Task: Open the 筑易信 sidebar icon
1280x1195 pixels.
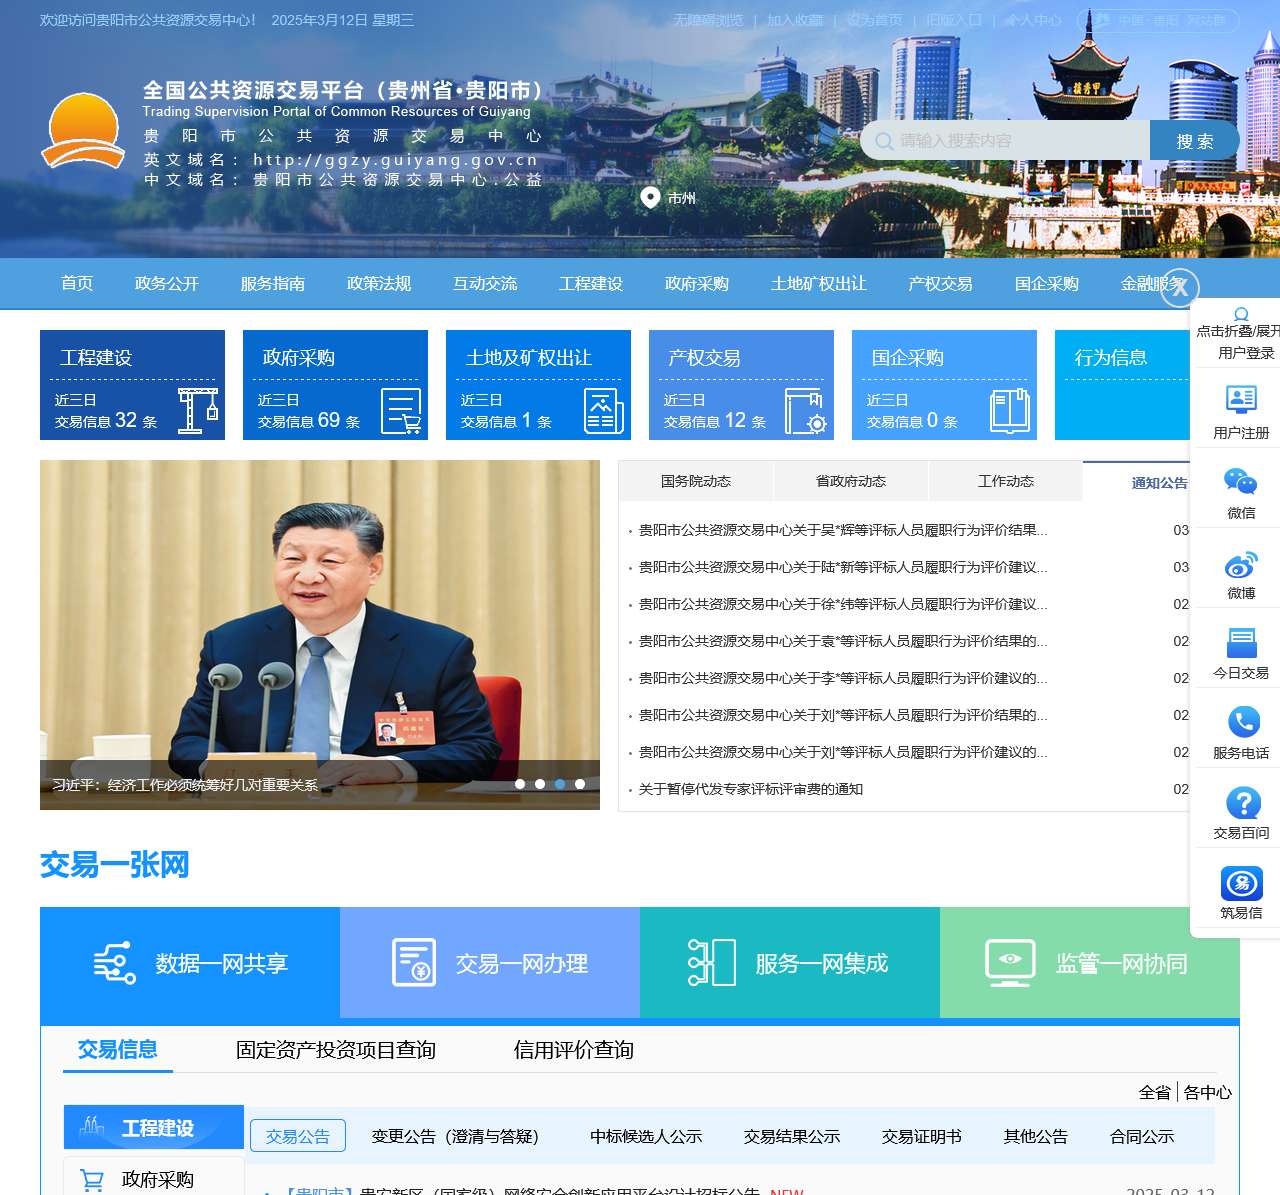Action: tap(1242, 883)
